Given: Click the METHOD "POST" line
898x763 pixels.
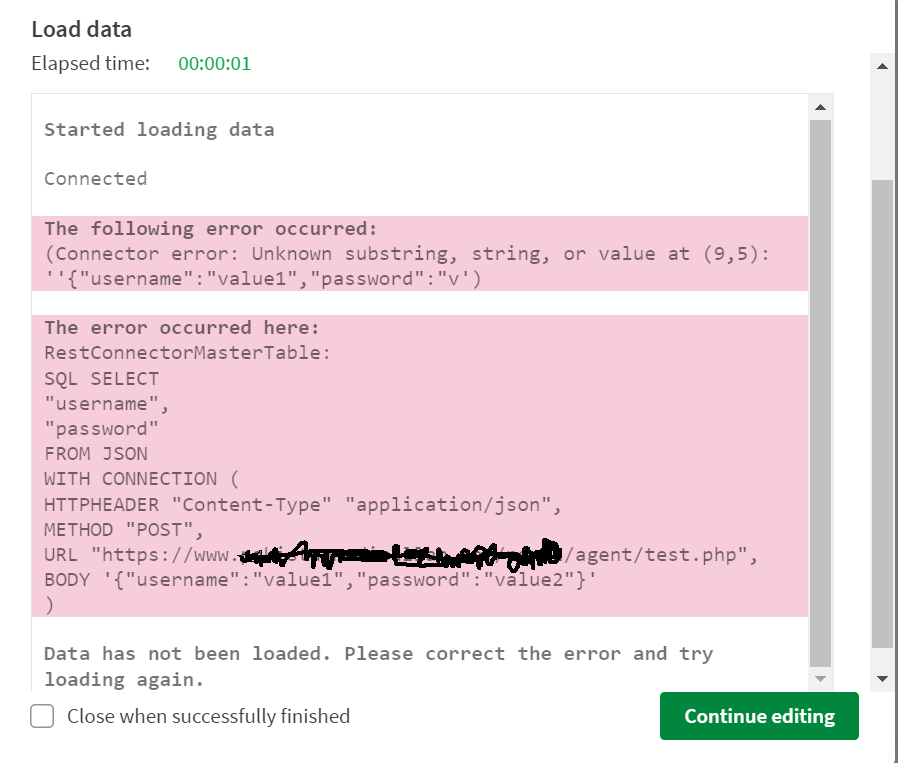Looking at the screenshot, I should (x=124, y=529).
